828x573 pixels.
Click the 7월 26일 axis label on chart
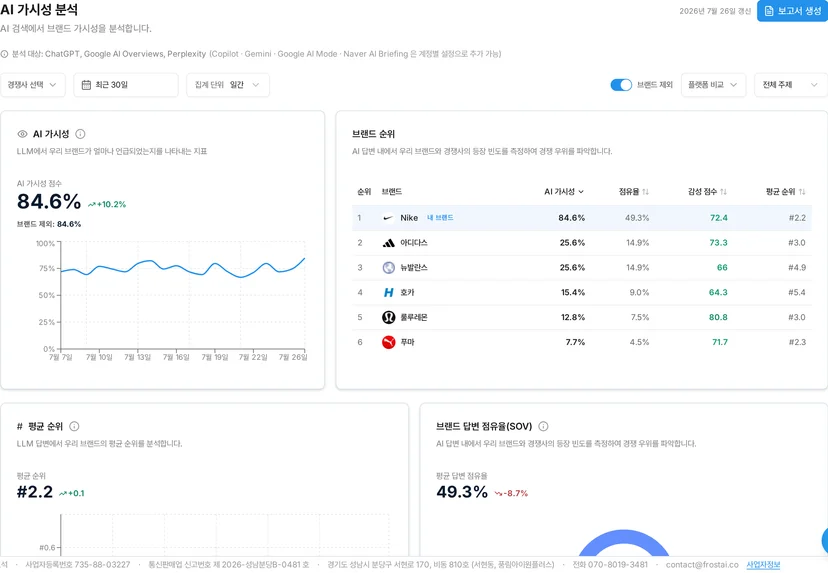[293, 358]
